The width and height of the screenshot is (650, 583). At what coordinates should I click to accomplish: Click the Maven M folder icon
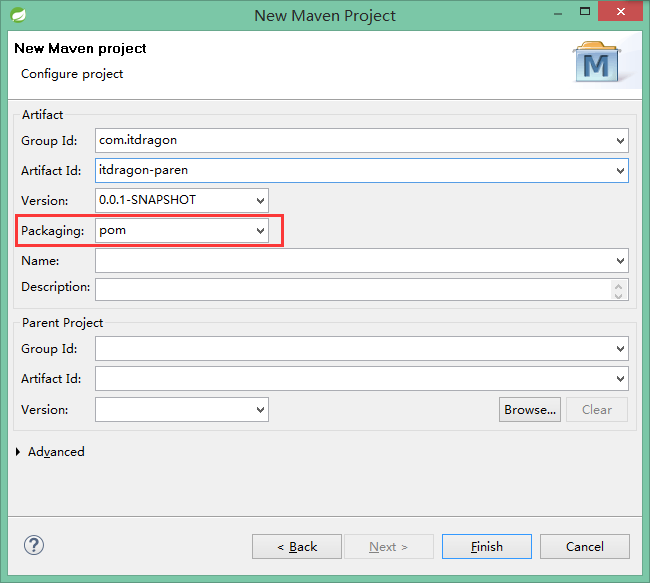(x=597, y=62)
